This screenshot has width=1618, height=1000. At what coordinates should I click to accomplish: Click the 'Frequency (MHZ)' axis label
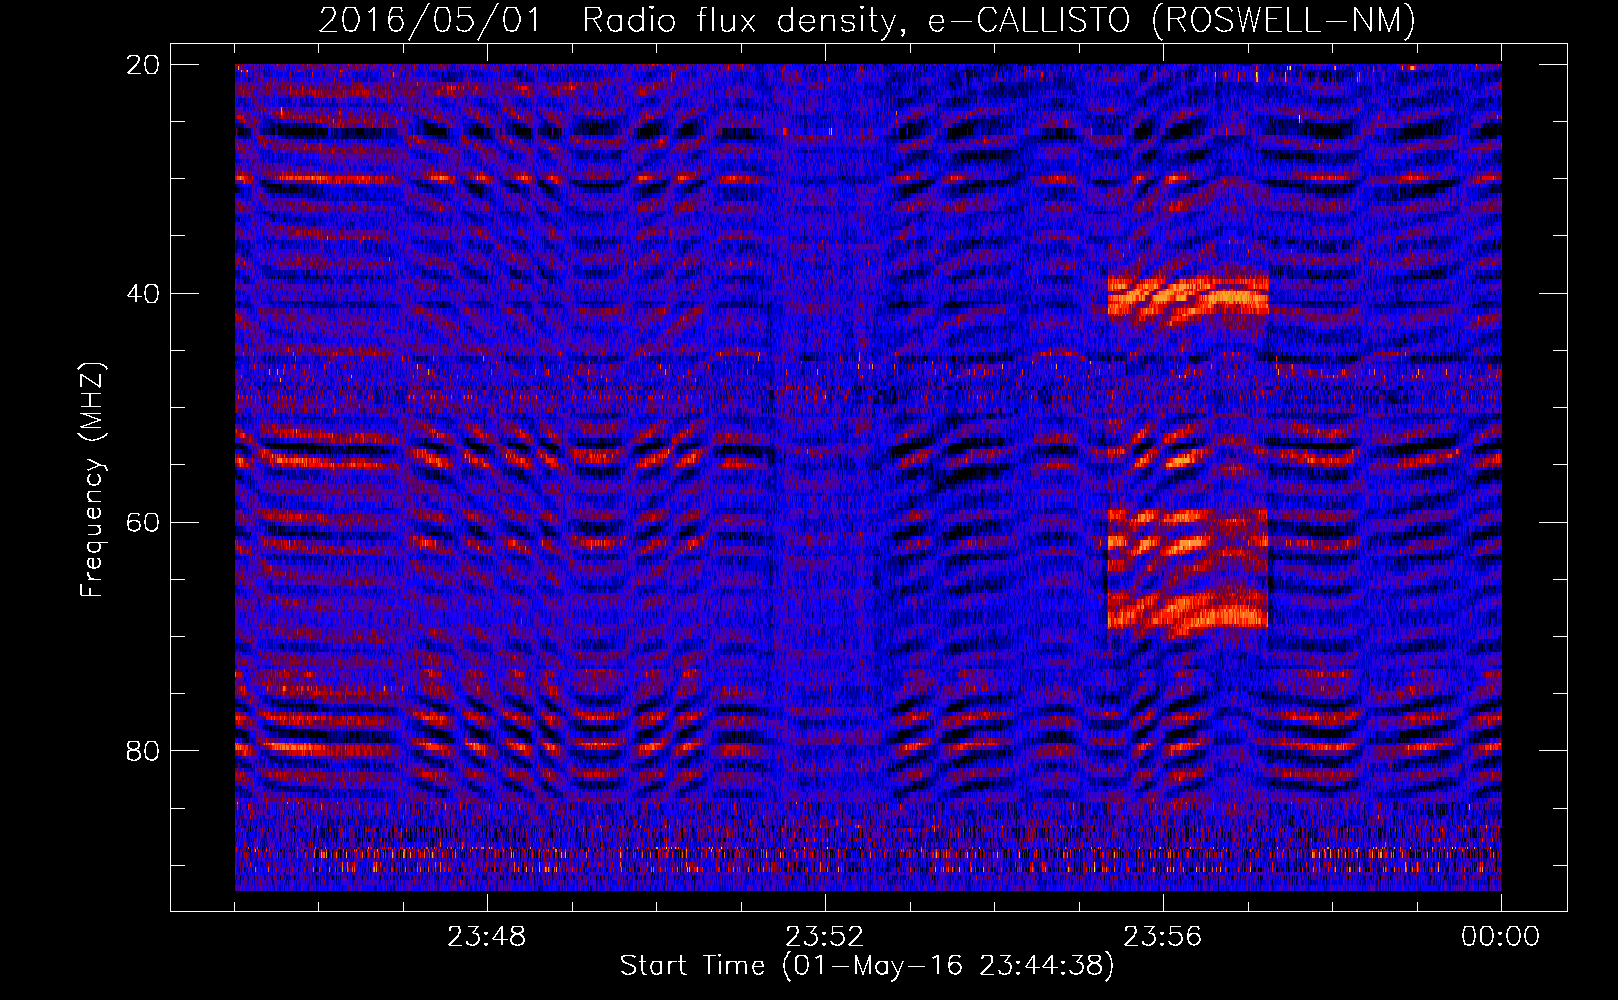pos(92,480)
